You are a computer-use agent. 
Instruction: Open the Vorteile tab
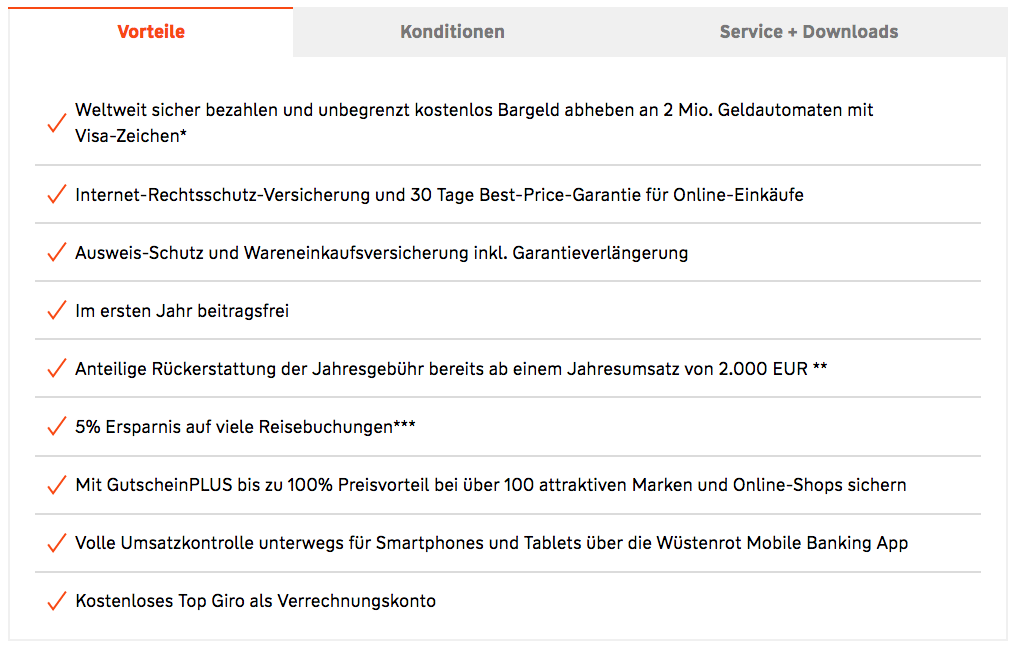151,32
